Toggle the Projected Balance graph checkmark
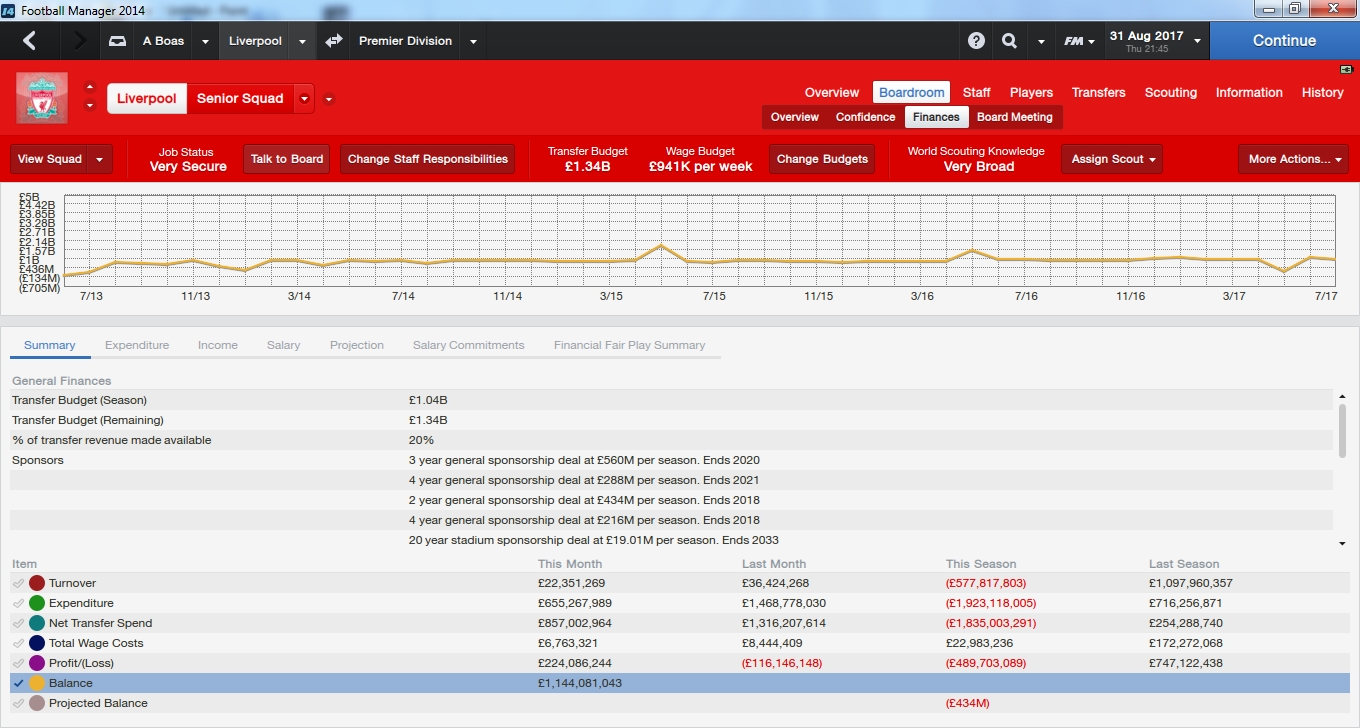This screenshot has height=728, width=1360. pos(18,703)
